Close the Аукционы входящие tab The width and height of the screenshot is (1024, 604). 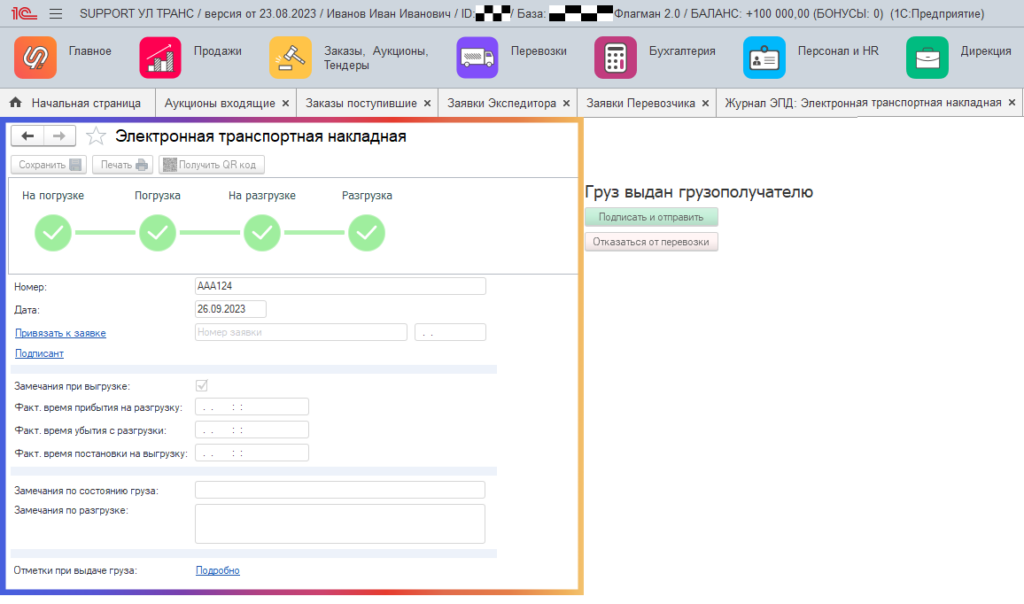(x=285, y=103)
